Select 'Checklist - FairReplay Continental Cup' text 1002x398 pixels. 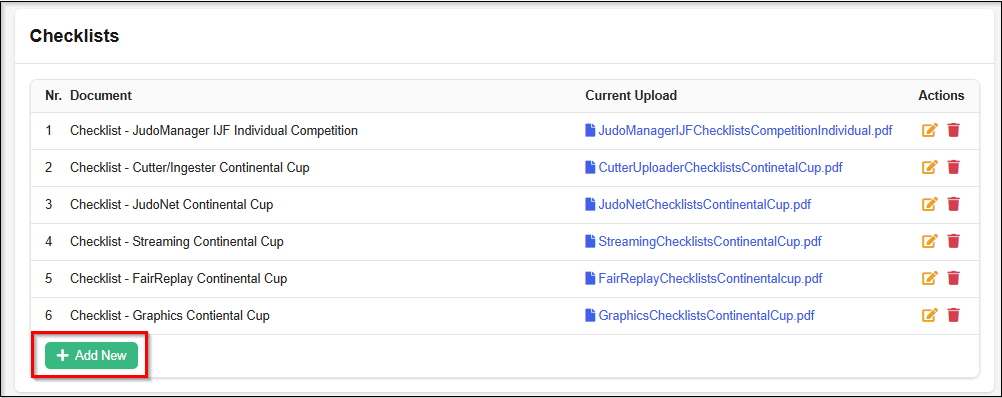pos(178,279)
